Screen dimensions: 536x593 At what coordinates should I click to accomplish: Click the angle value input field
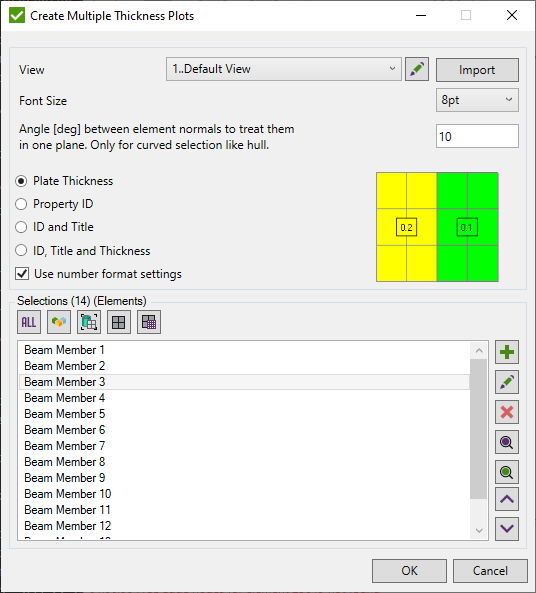[477, 136]
